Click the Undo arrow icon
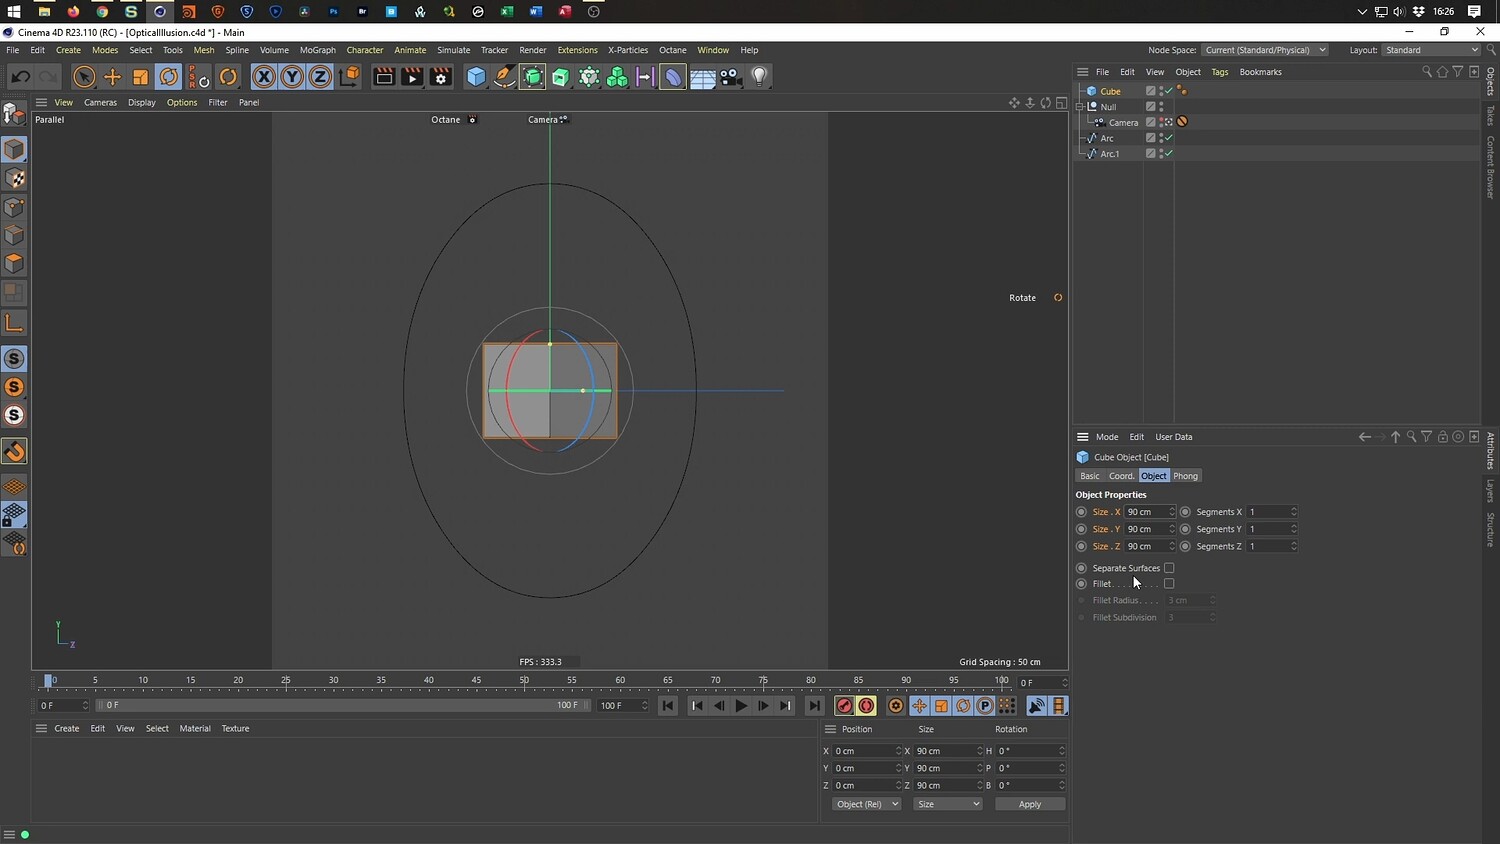Screen dimensions: 1500x844 20,77
